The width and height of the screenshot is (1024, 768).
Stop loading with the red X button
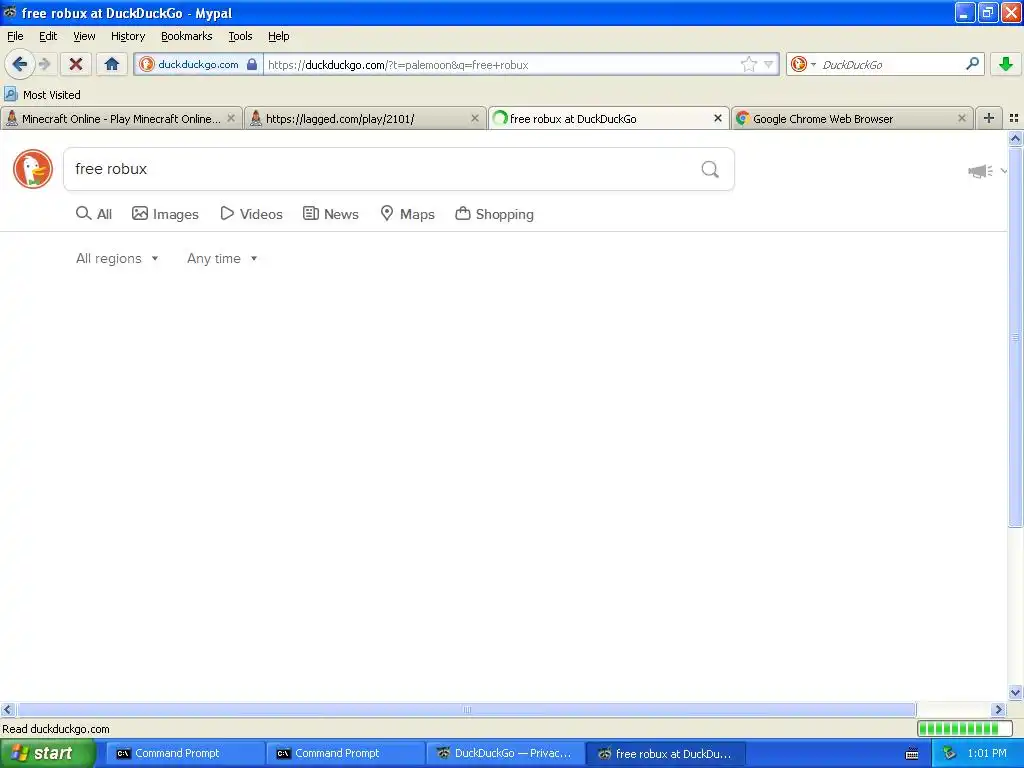(x=76, y=64)
